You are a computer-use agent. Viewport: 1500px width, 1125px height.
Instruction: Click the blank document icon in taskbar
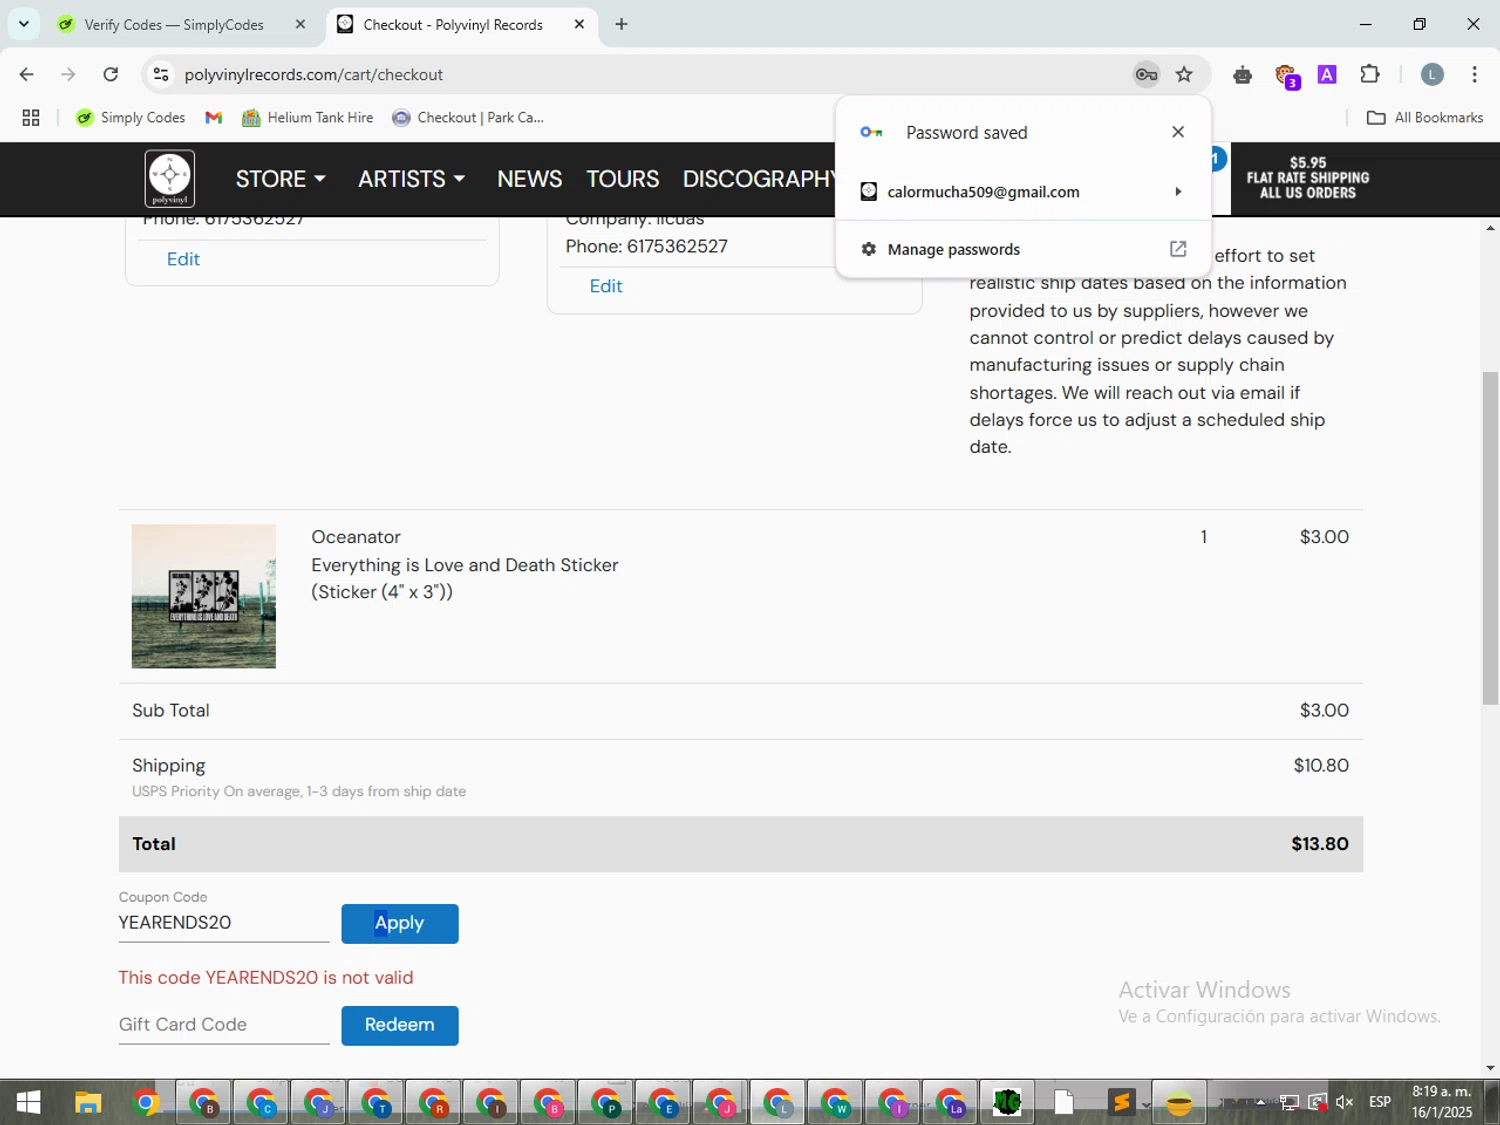(x=1064, y=1102)
